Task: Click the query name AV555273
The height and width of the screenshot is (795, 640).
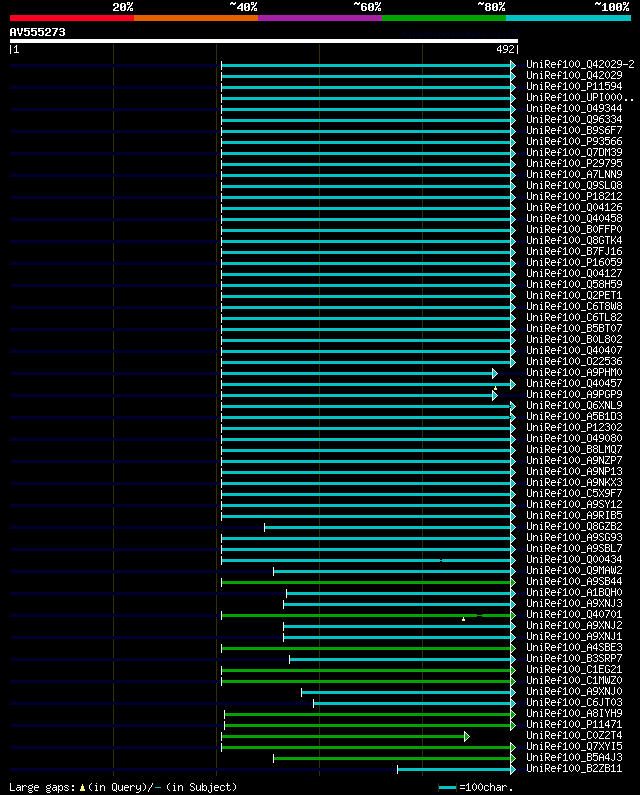Action: [x=38, y=32]
